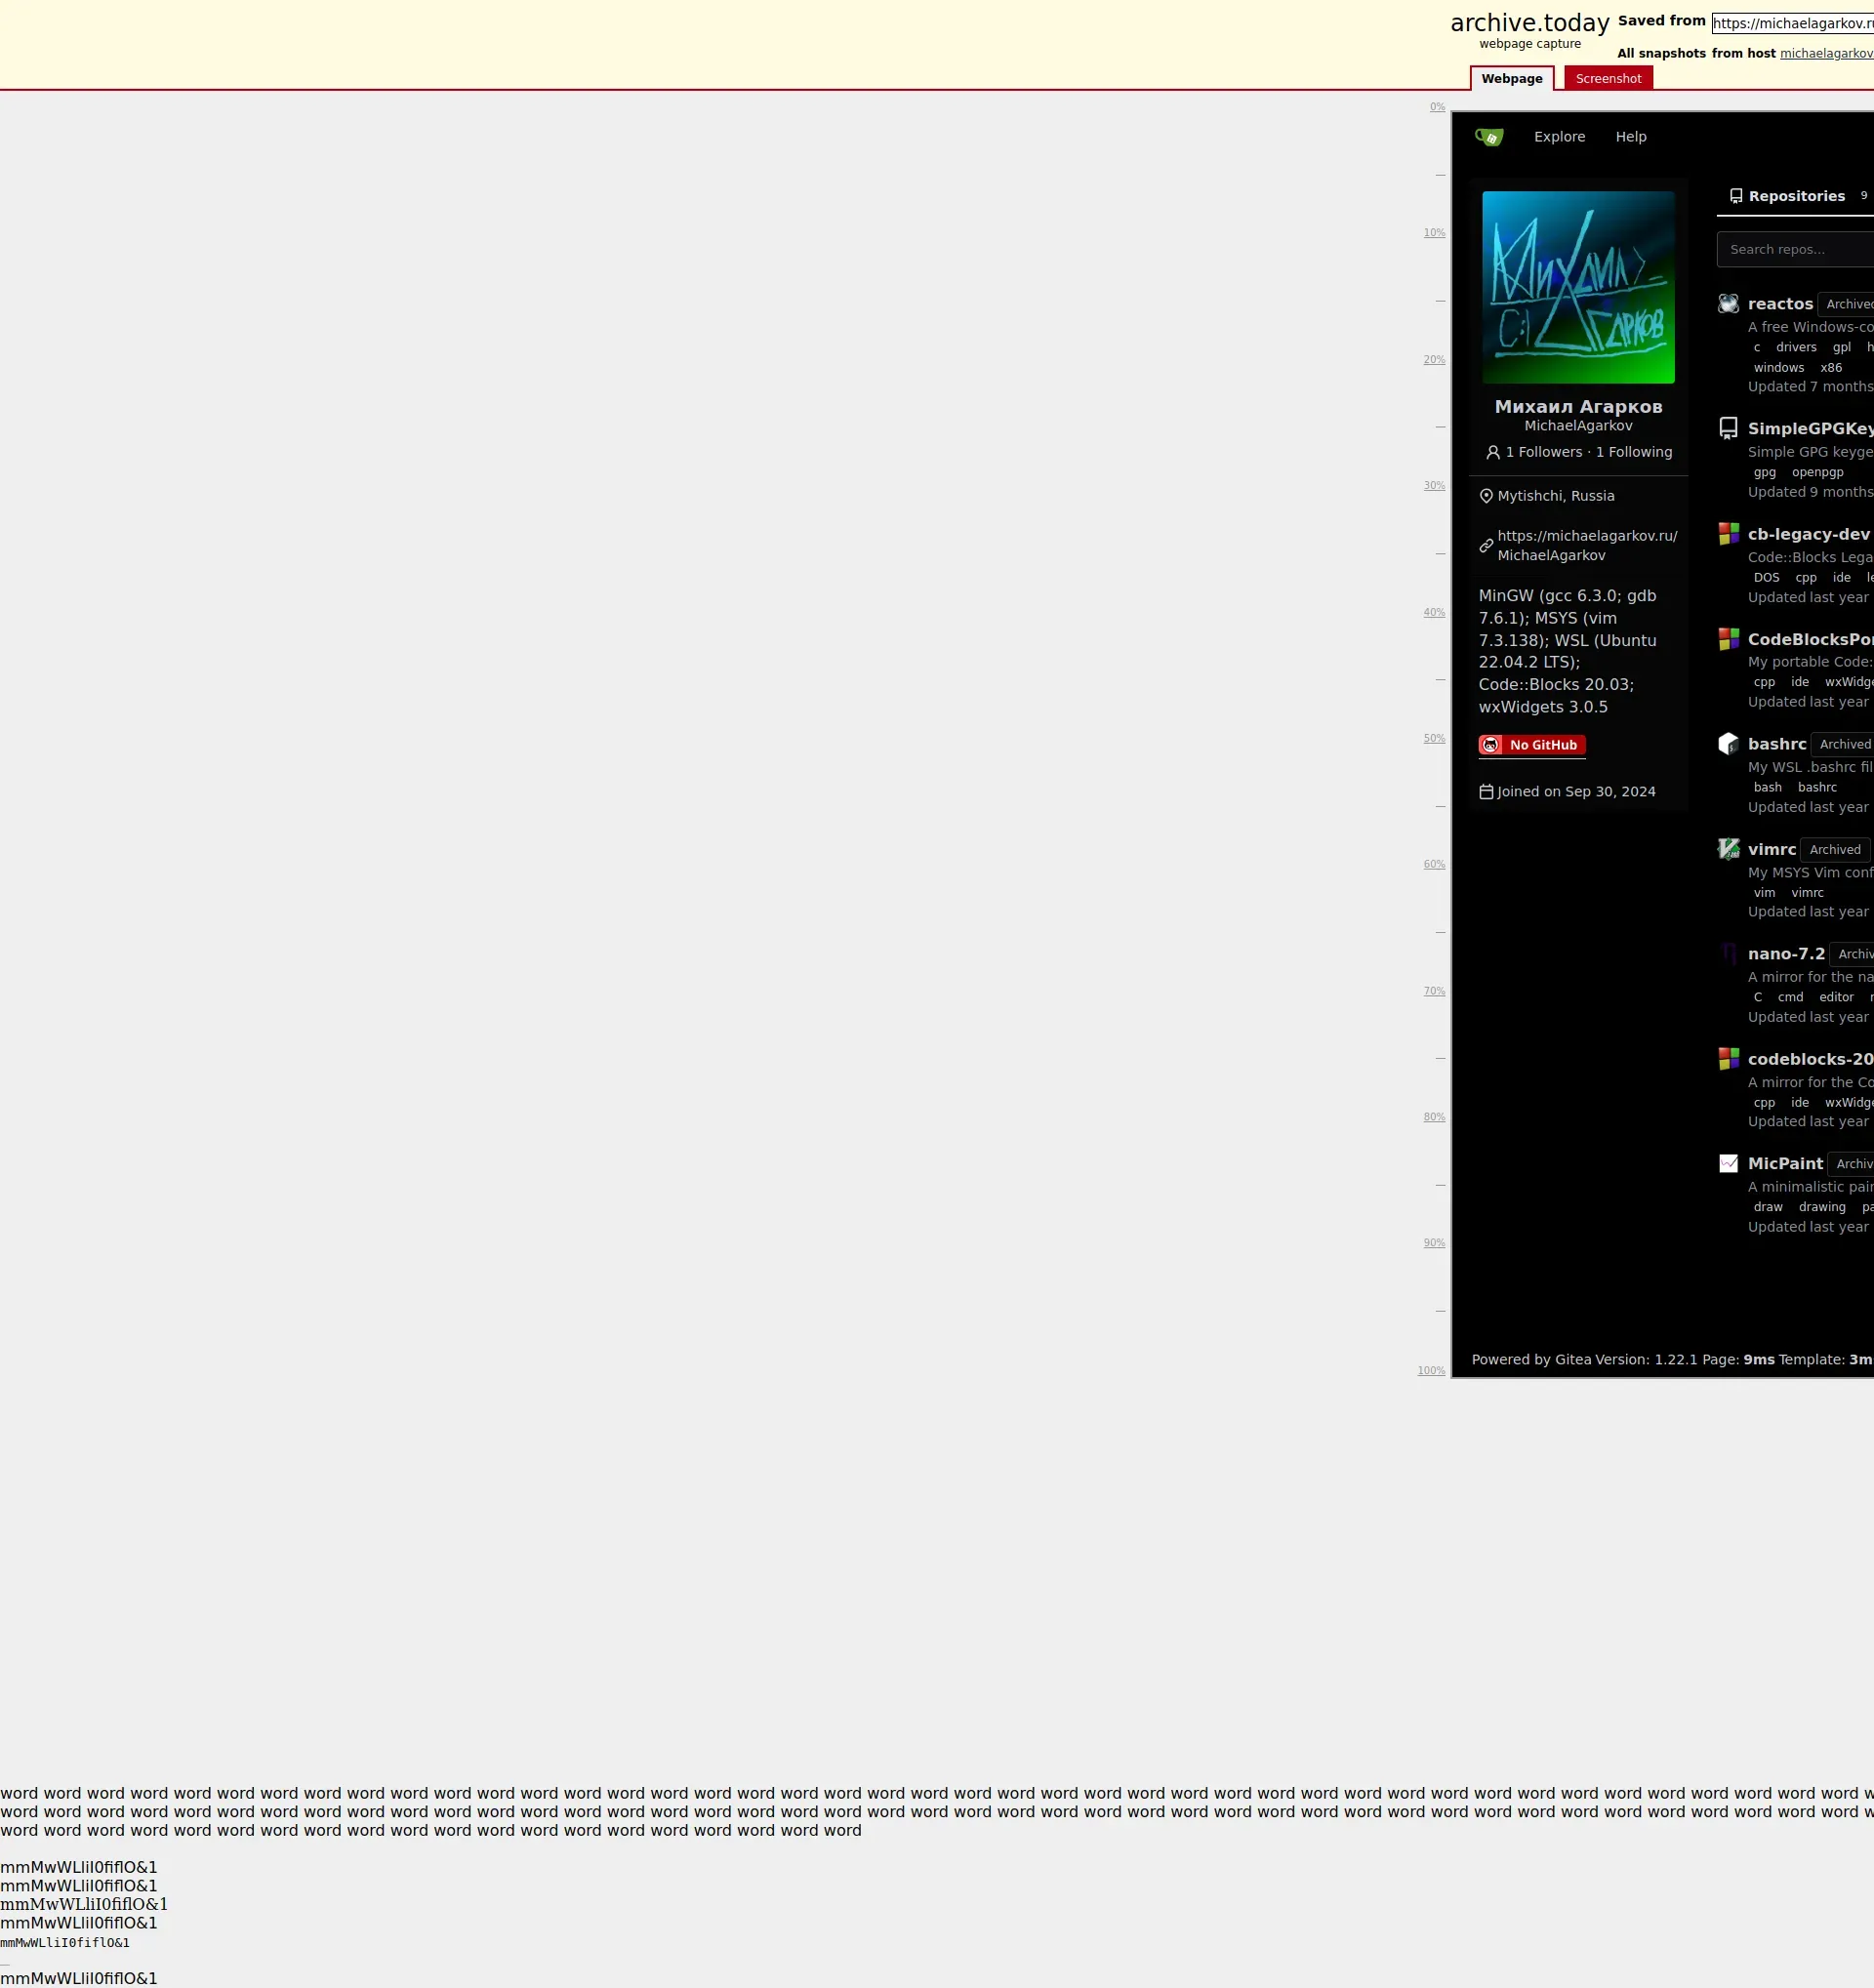1874x1988 pixels.
Task: Click the Gitea teacup logo icon
Action: 1489,137
